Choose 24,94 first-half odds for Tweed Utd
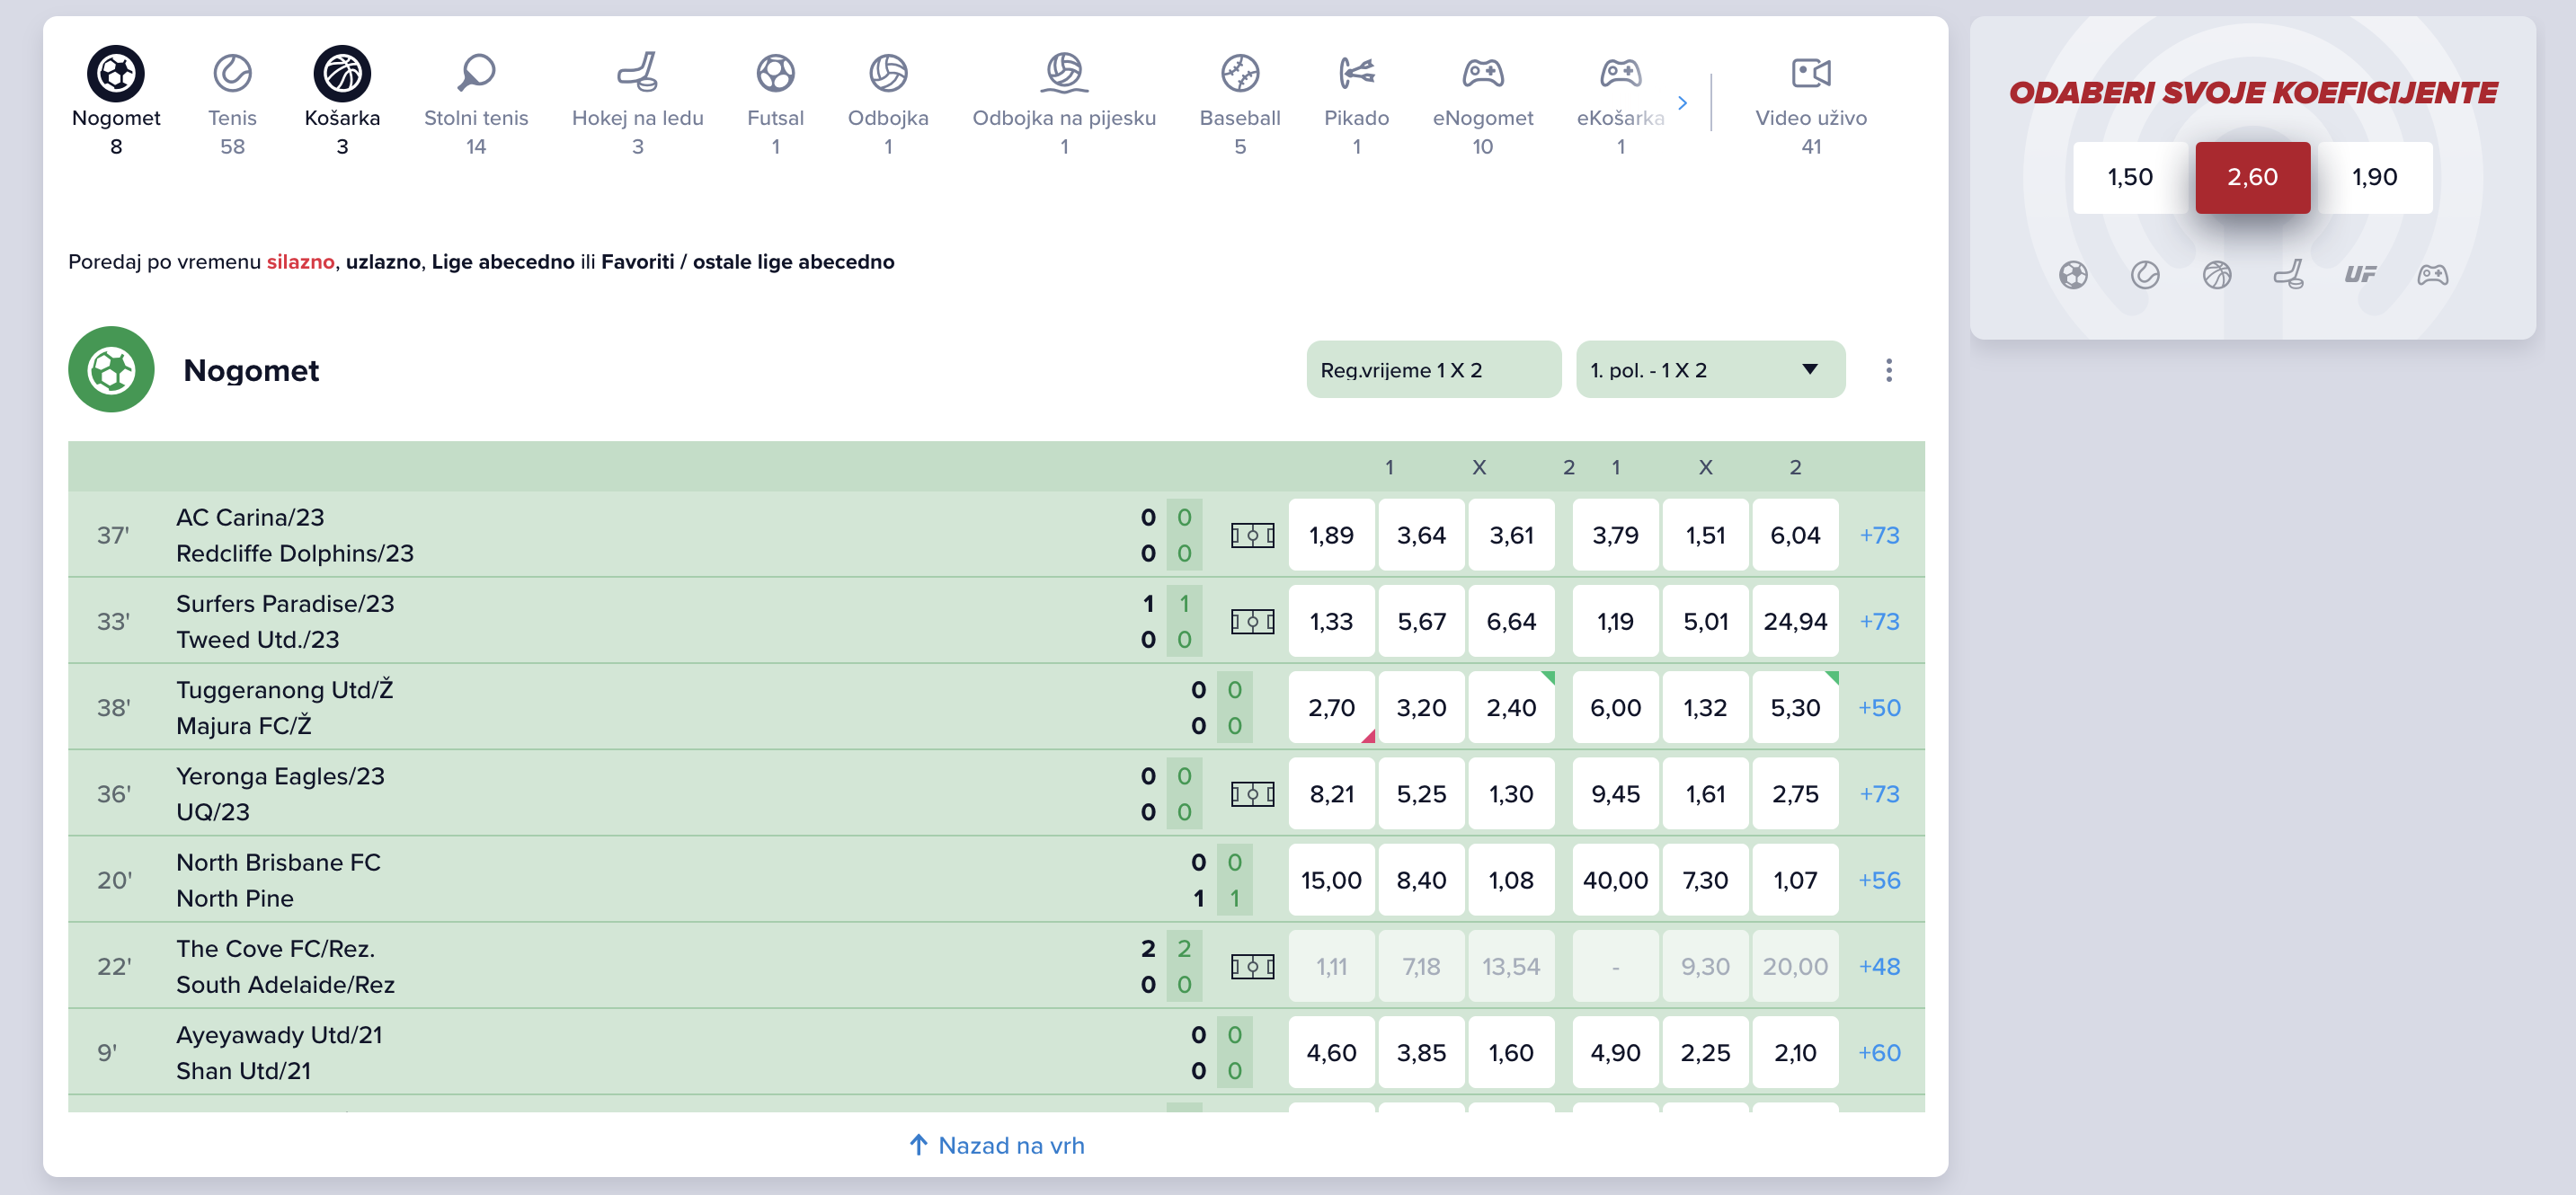2576x1195 pixels. click(x=1795, y=622)
